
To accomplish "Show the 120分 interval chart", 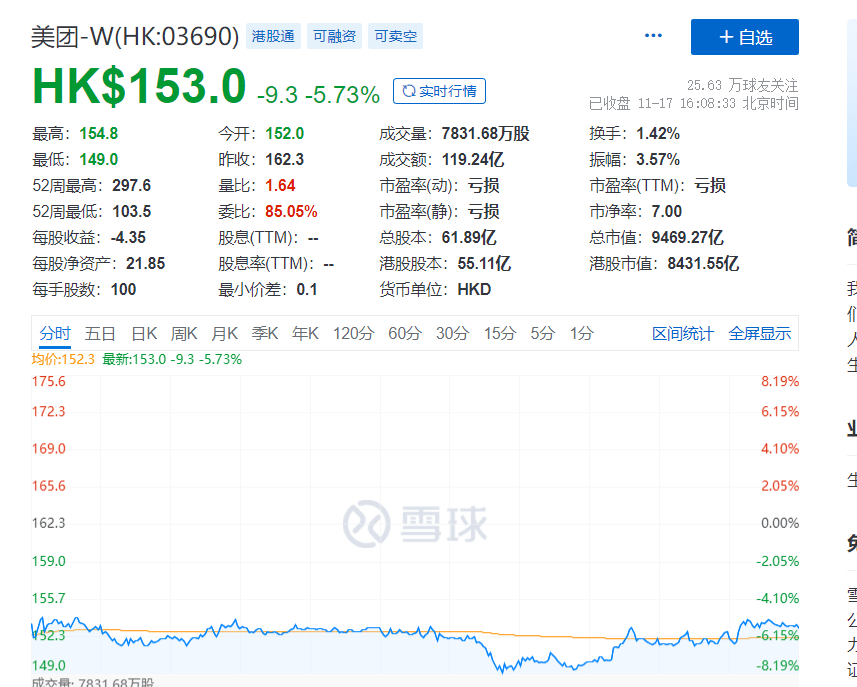I will coord(353,334).
